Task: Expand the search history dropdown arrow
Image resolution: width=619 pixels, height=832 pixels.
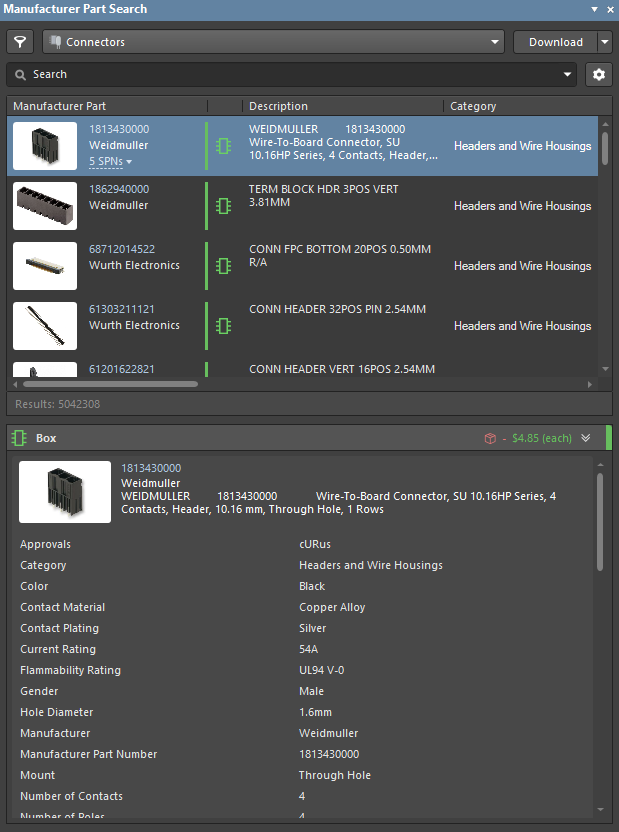Action: [567, 74]
